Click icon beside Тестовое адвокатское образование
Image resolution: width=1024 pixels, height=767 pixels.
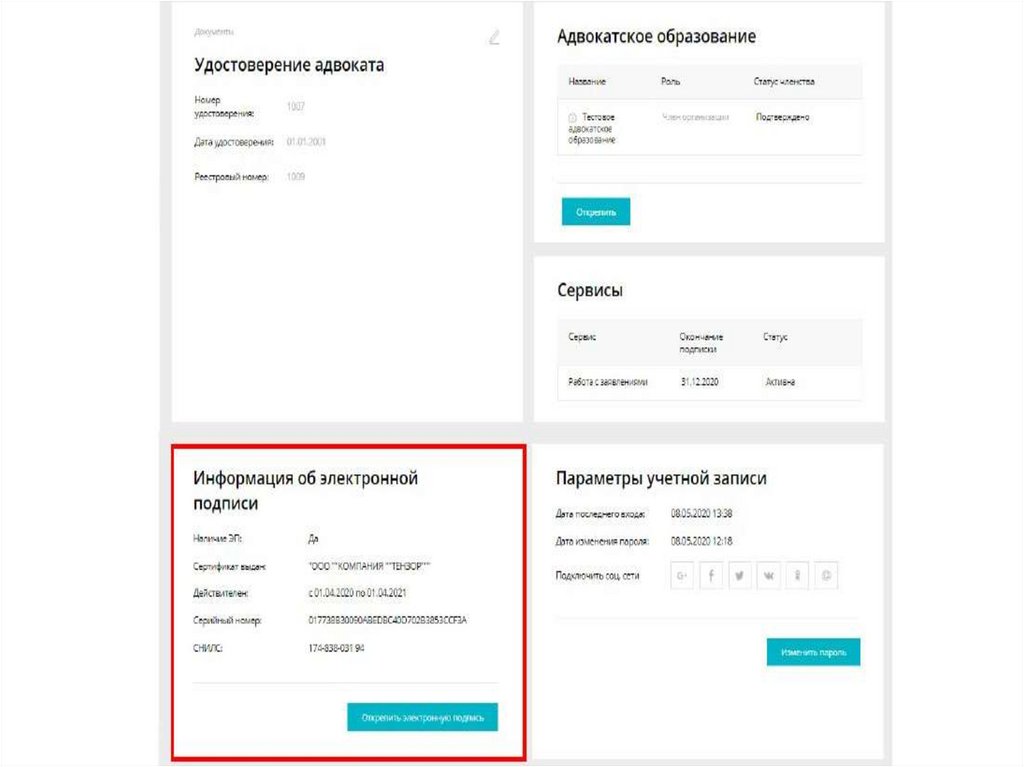point(572,118)
